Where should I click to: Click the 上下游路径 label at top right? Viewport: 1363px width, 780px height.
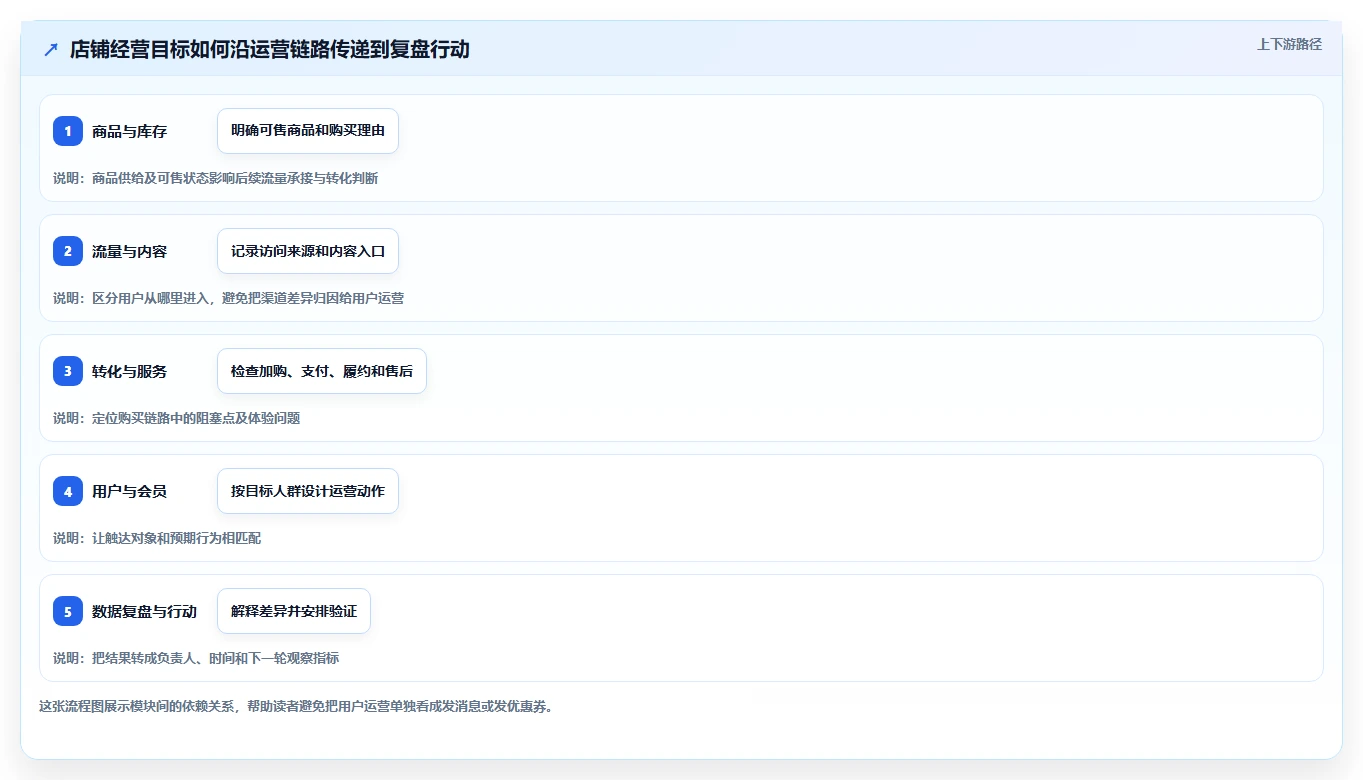tap(1289, 44)
